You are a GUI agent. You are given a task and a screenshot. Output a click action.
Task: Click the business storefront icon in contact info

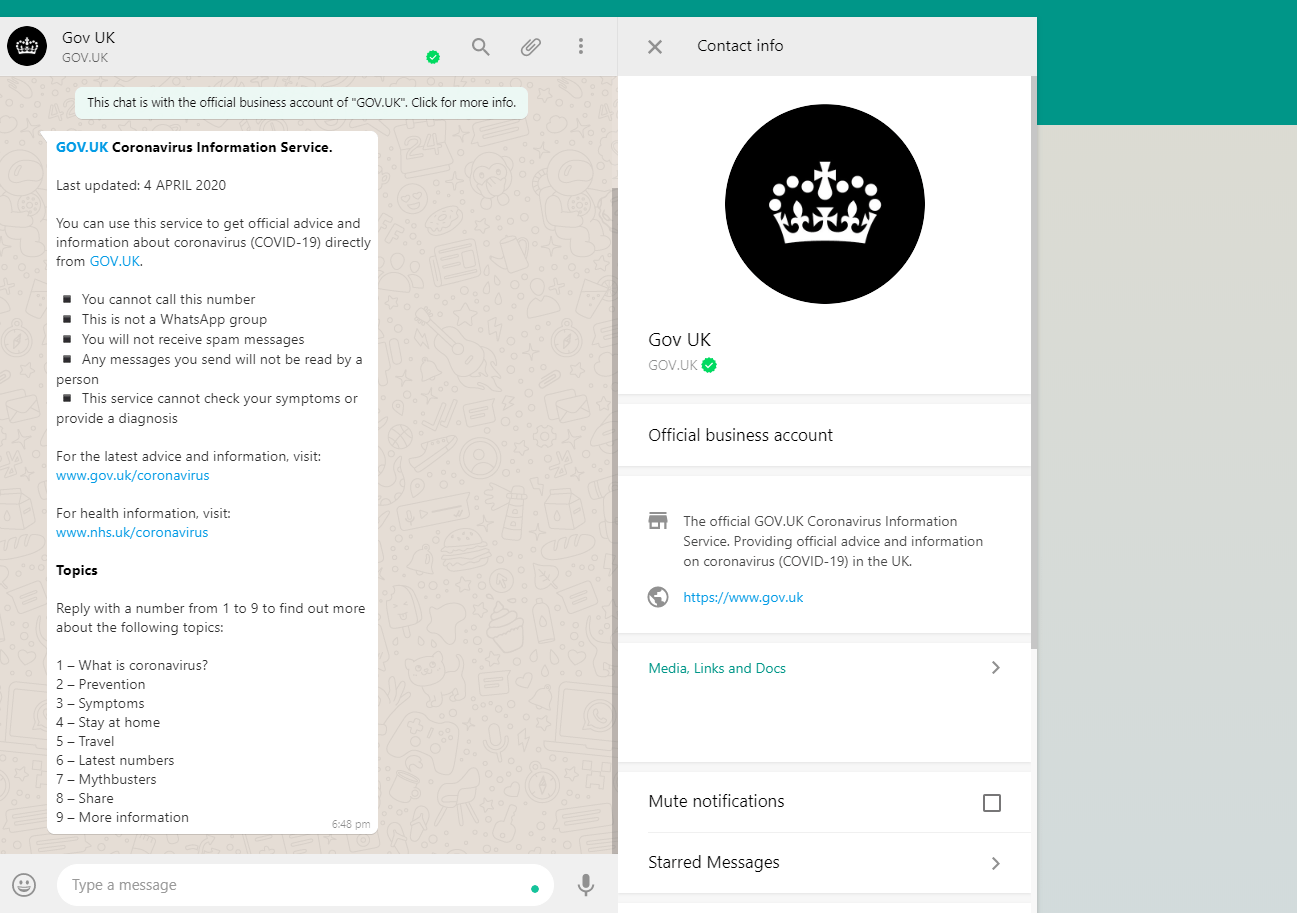[x=657, y=520]
